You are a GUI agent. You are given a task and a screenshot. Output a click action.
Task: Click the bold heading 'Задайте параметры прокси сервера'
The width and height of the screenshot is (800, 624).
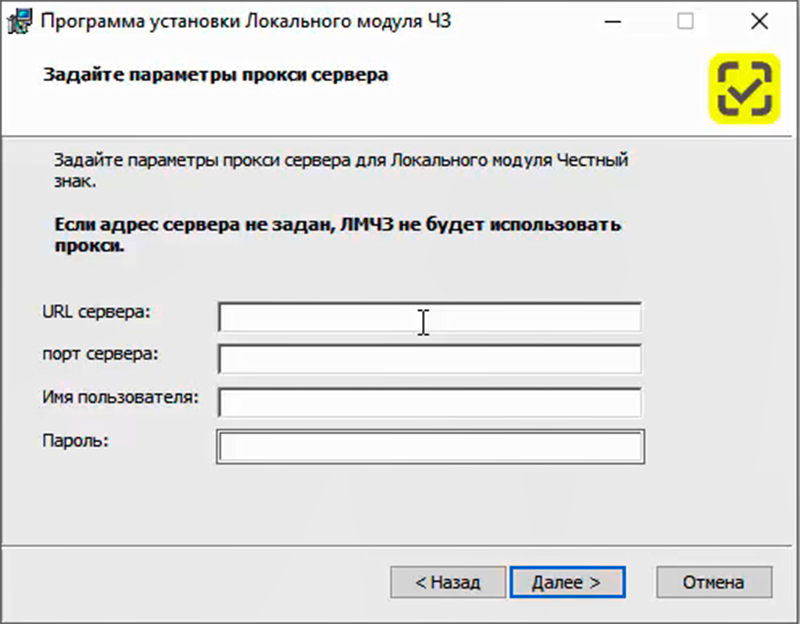[x=214, y=75]
